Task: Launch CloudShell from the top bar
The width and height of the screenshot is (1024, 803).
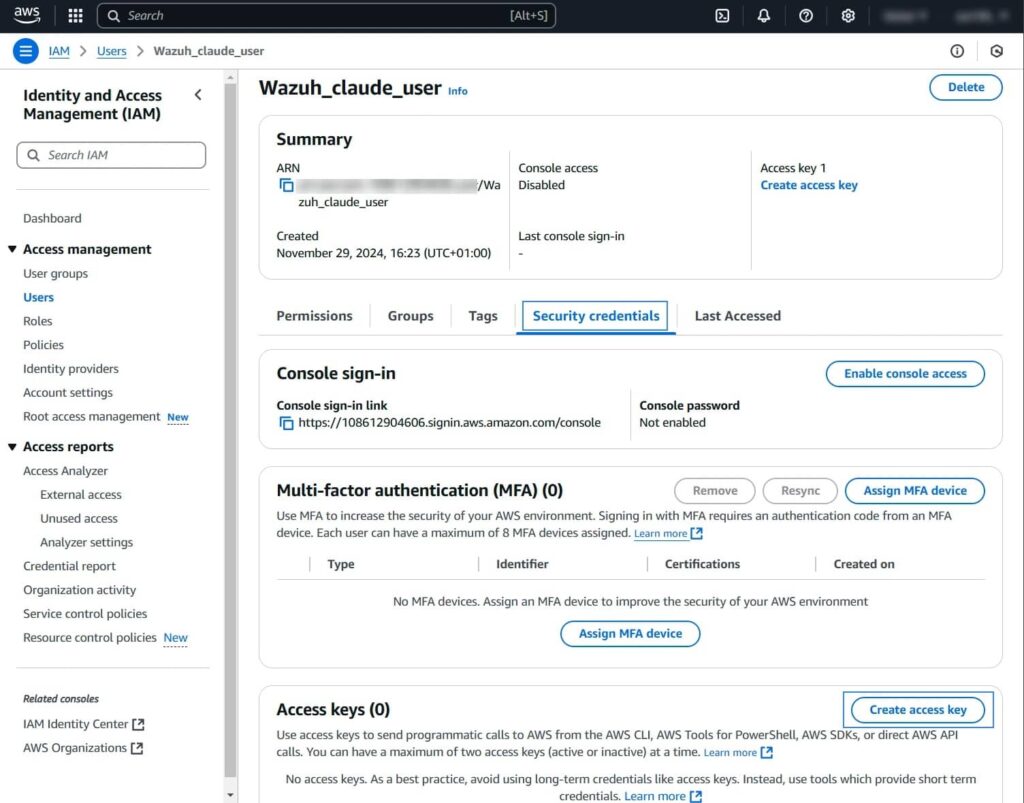Action: click(722, 16)
